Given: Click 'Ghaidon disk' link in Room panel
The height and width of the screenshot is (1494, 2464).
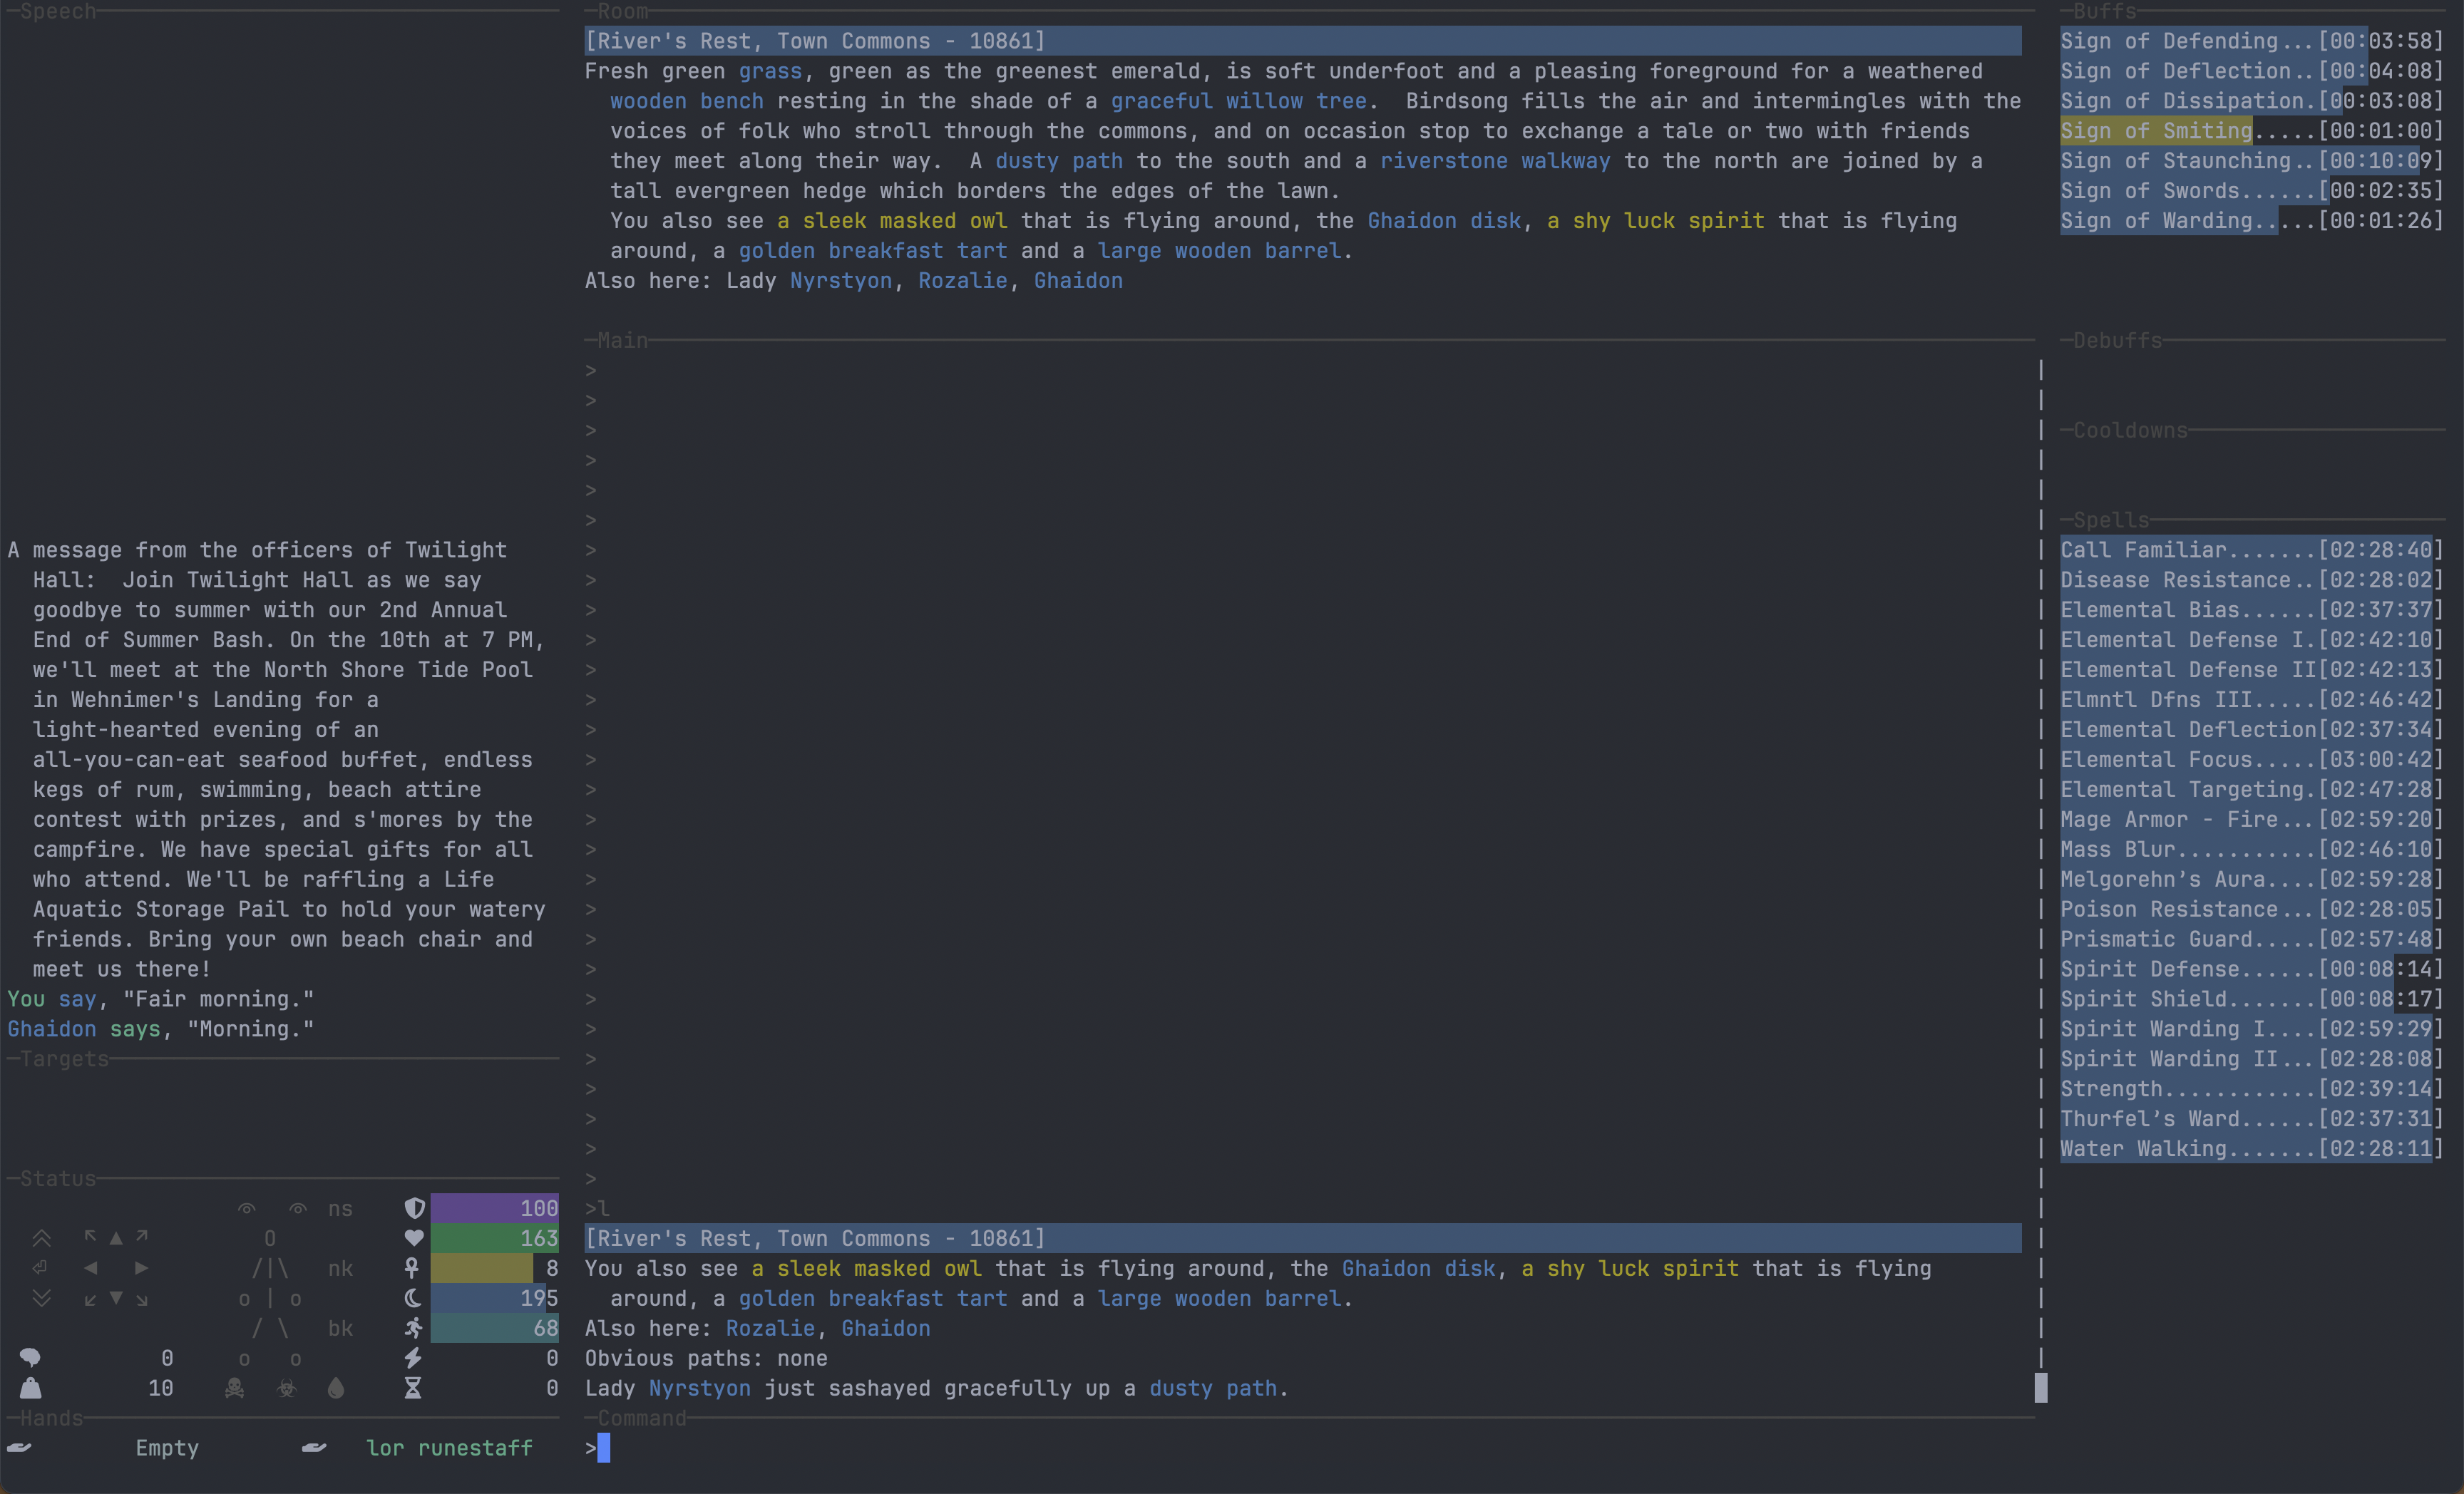Looking at the screenshot, I should (1444, 221).
